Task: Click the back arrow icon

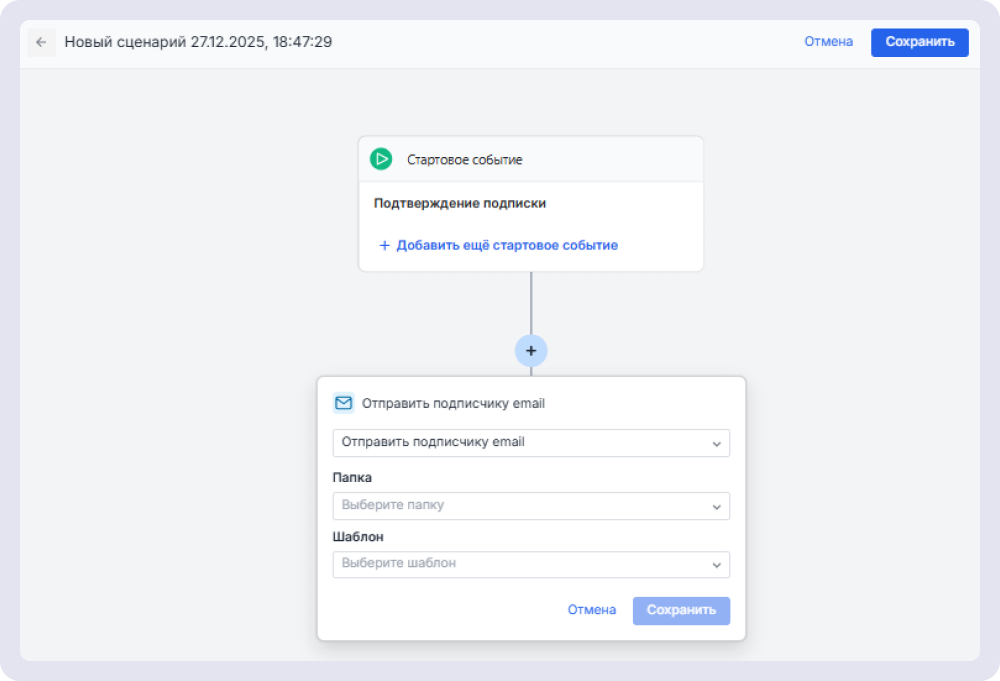Action: point(41,42)
